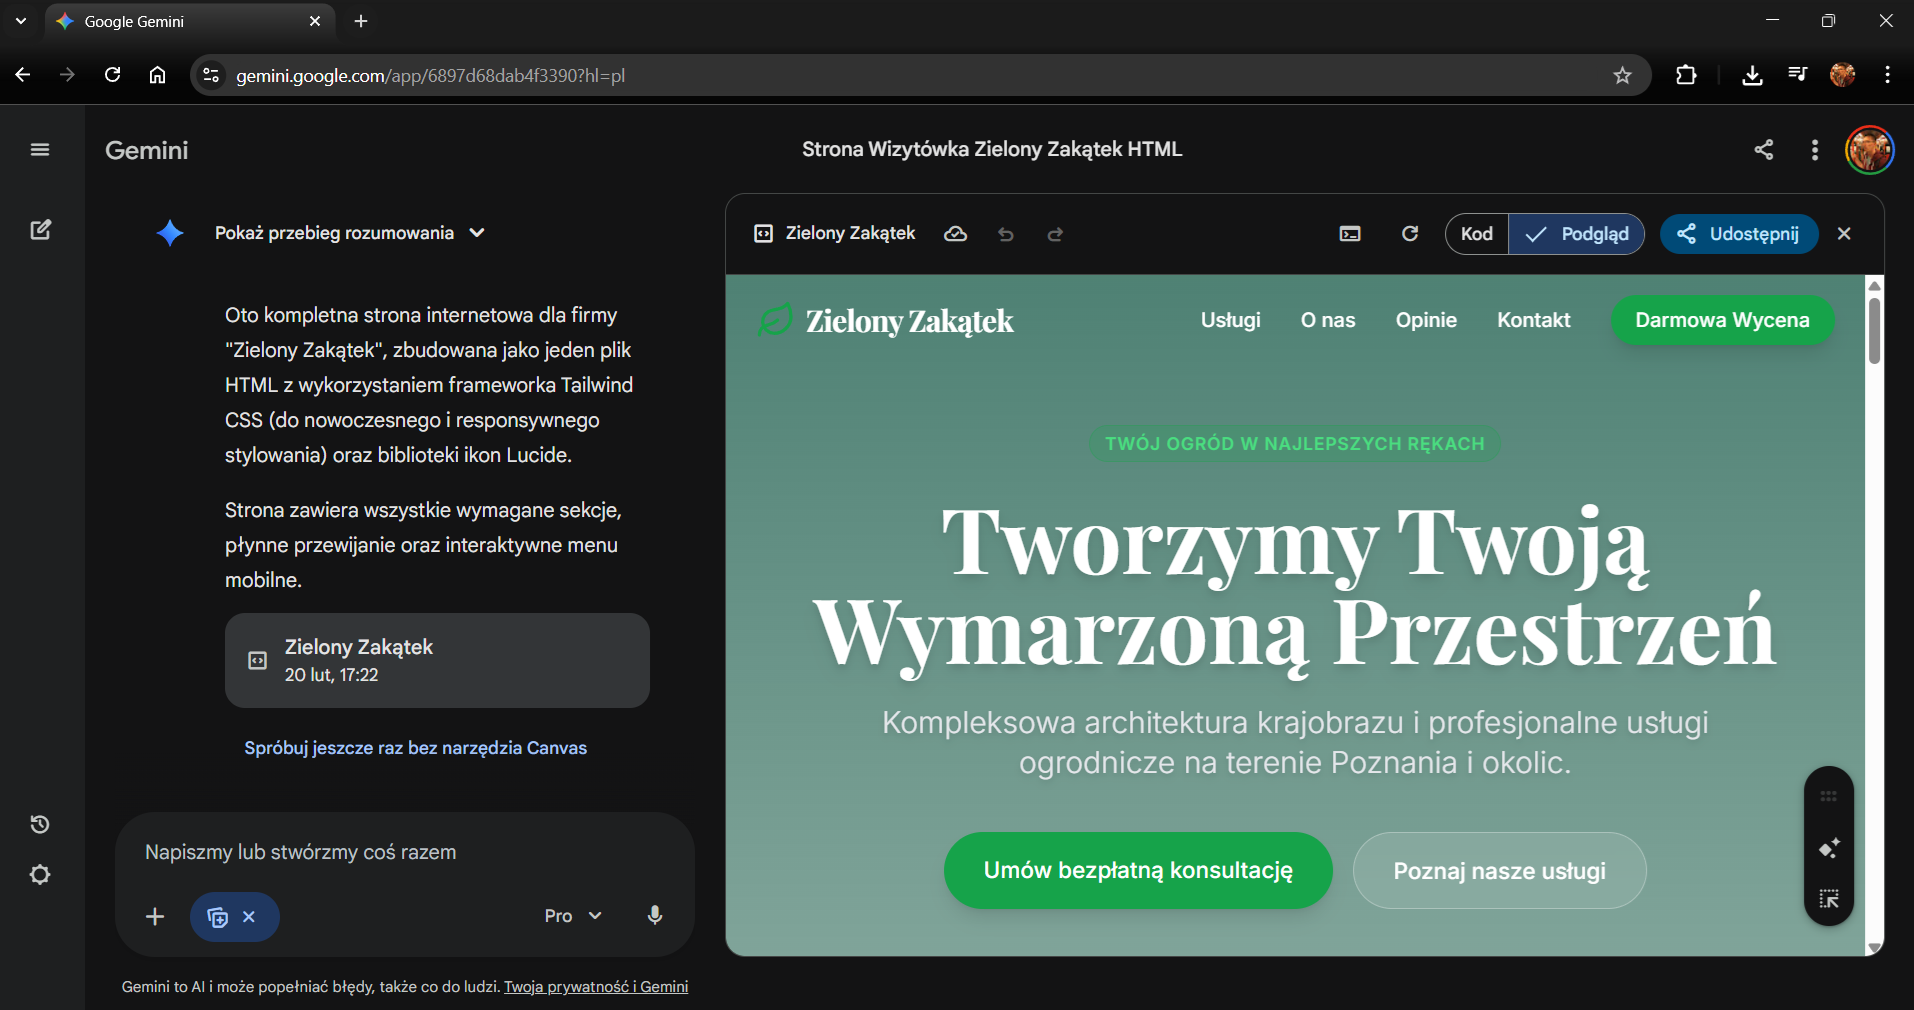Refresh the Canvas preview
The width and height of the screenshot is (1914, 1010).
[1410, 234]
